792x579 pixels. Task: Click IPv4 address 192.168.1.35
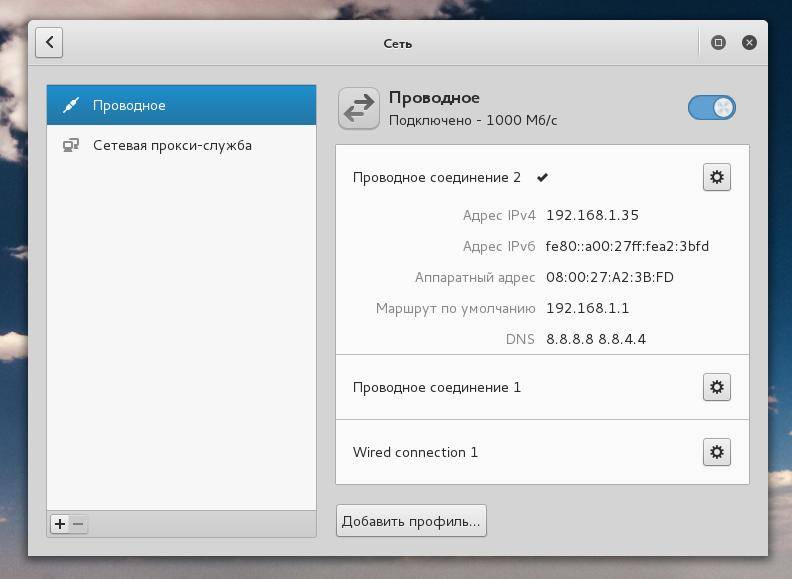click(592, 215)
